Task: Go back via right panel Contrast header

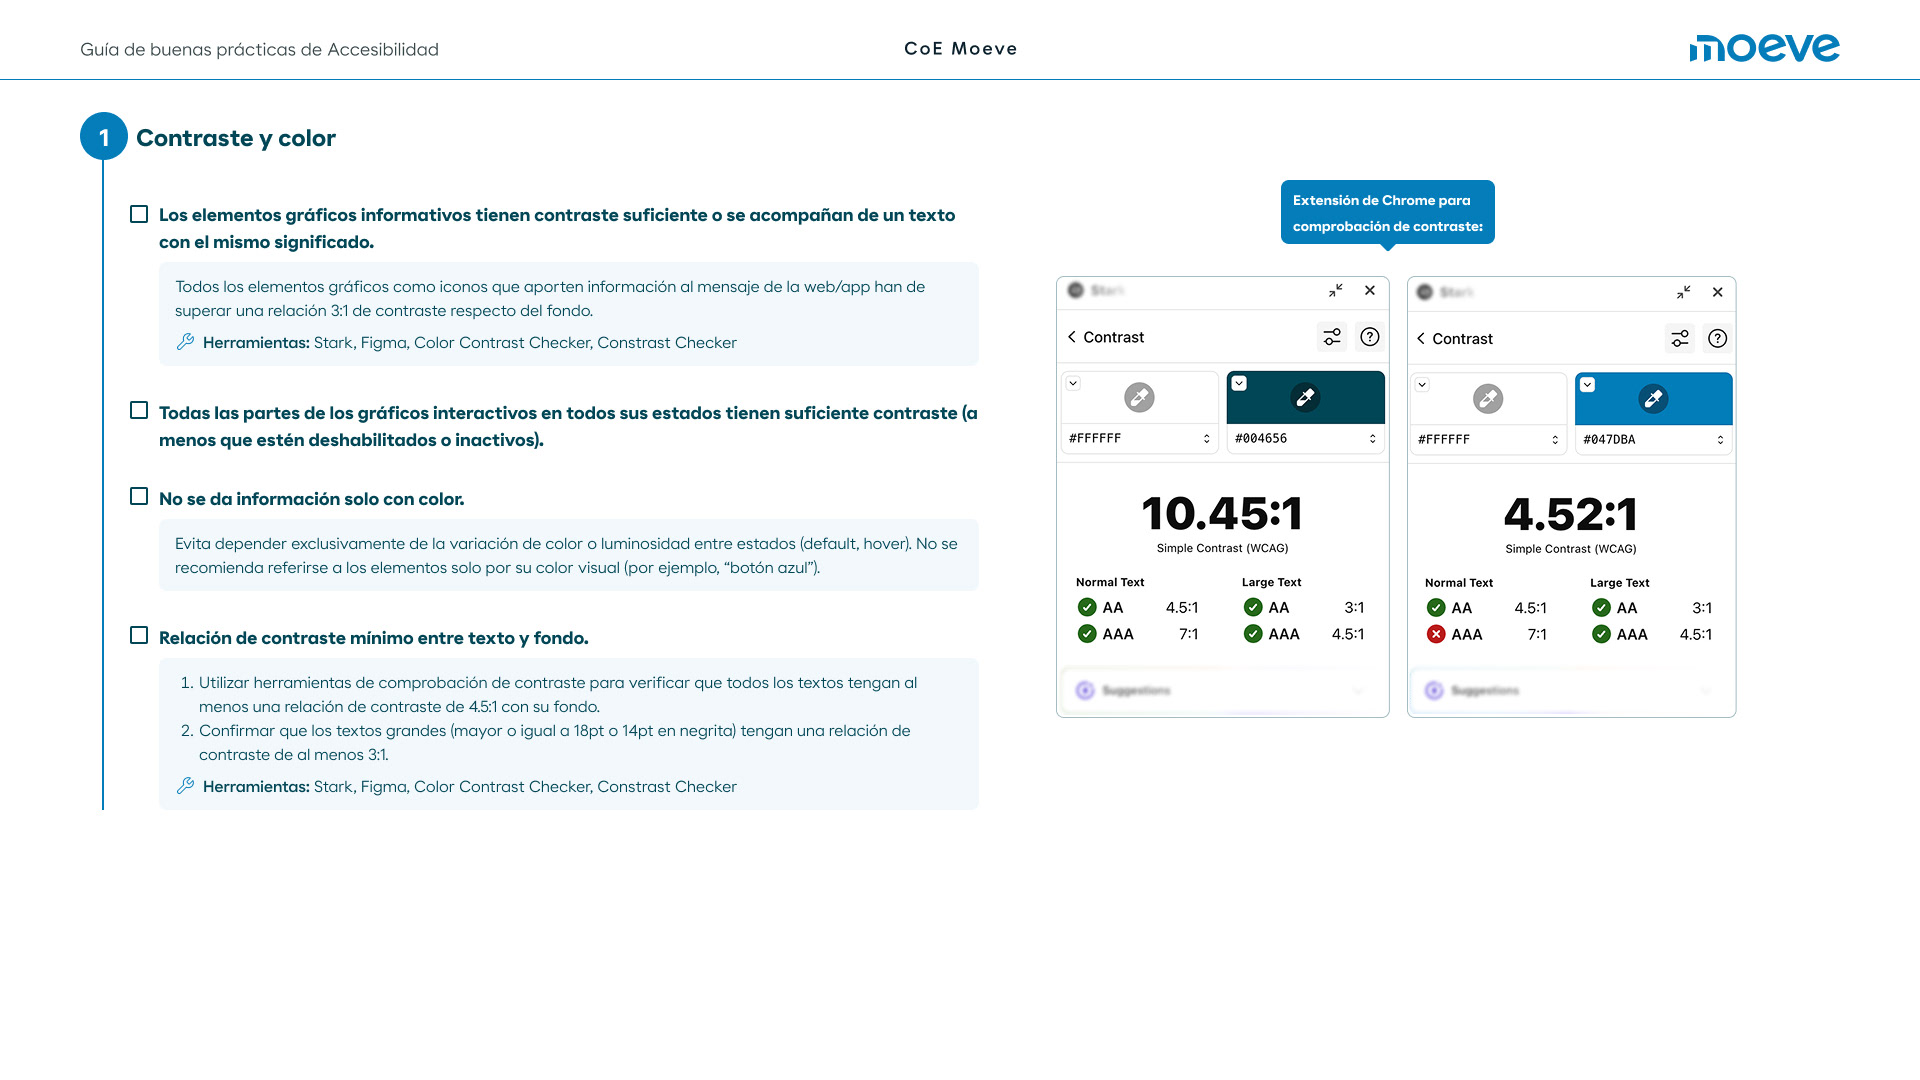Action: [1421, 339]
